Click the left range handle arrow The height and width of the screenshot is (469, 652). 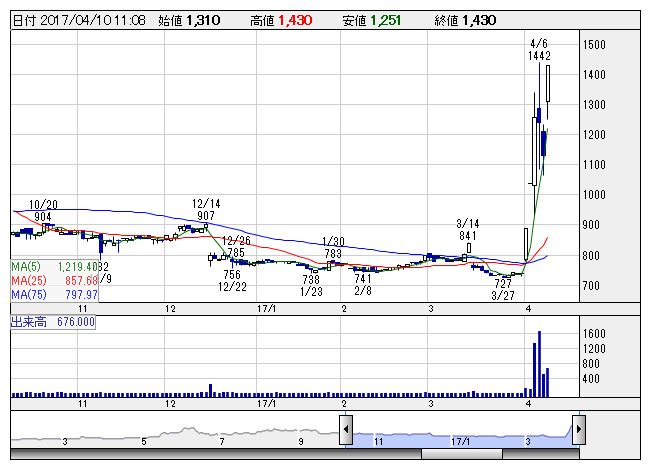pos(345,431)
